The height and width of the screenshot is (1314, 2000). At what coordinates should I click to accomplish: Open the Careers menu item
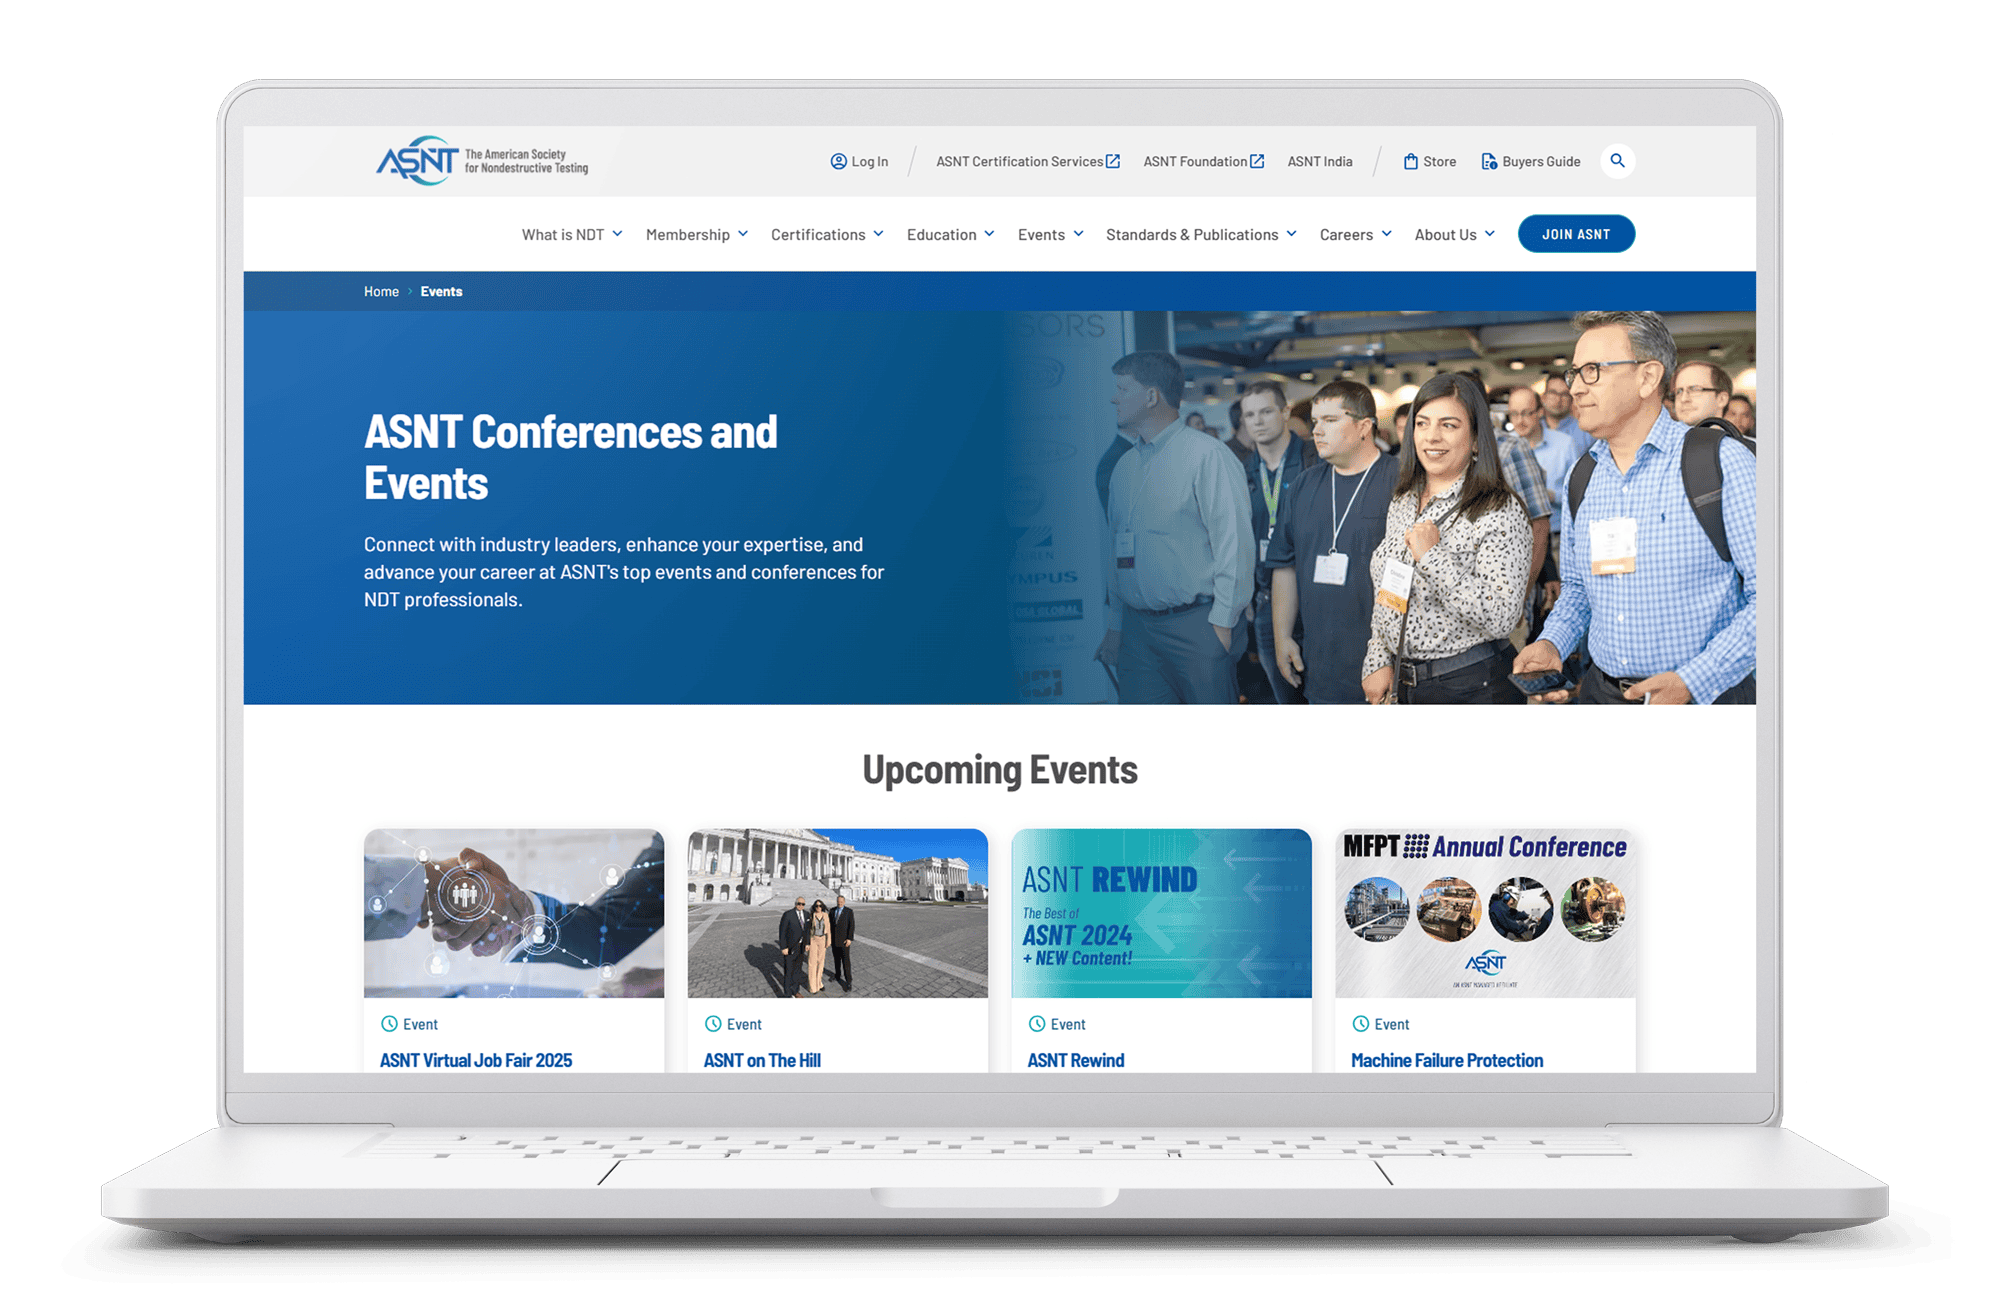pyautogui.click(x=1346, y=235)
